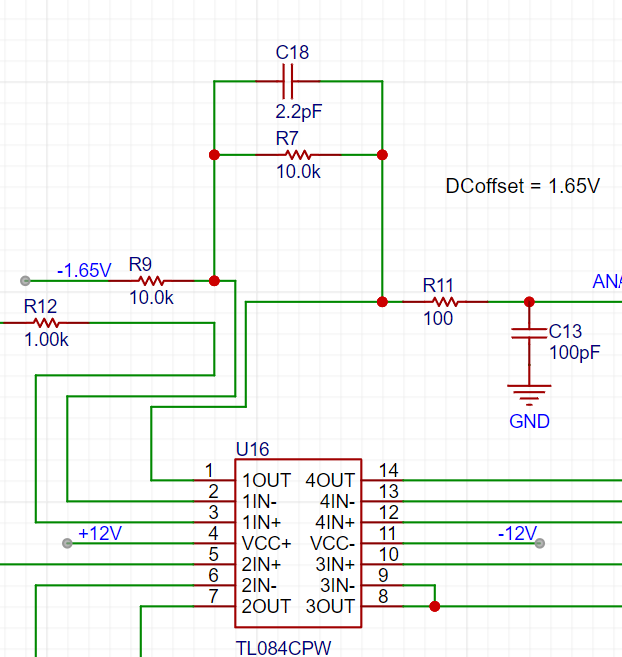Select the -1.65V net label
622x657 pixels.
[84, 271]
